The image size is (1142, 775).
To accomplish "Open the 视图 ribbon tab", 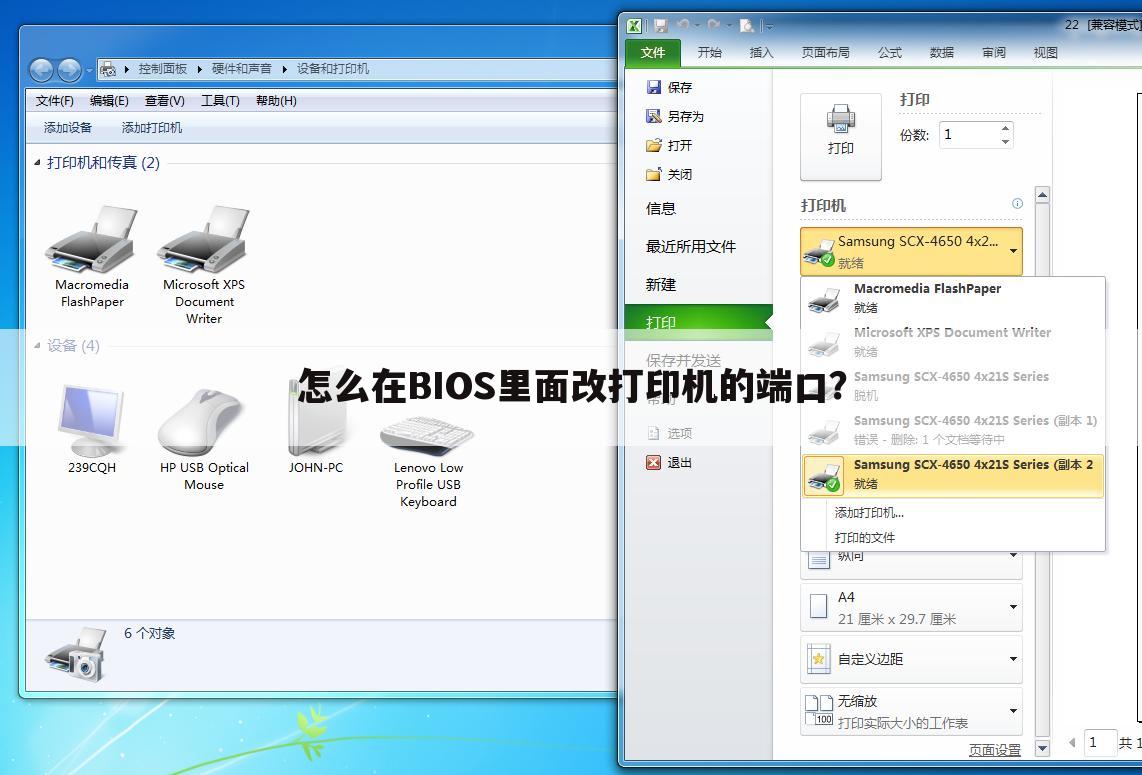I will coord(1045,52).
